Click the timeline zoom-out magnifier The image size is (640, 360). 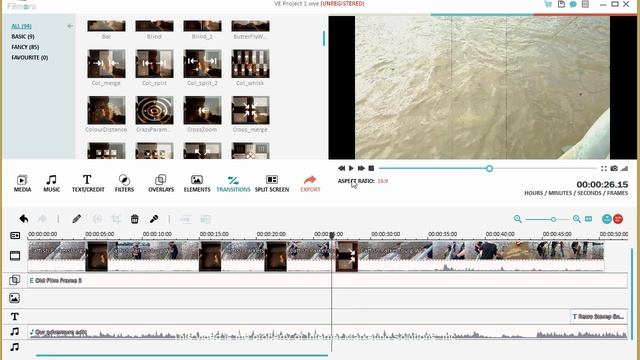point(518,219)
